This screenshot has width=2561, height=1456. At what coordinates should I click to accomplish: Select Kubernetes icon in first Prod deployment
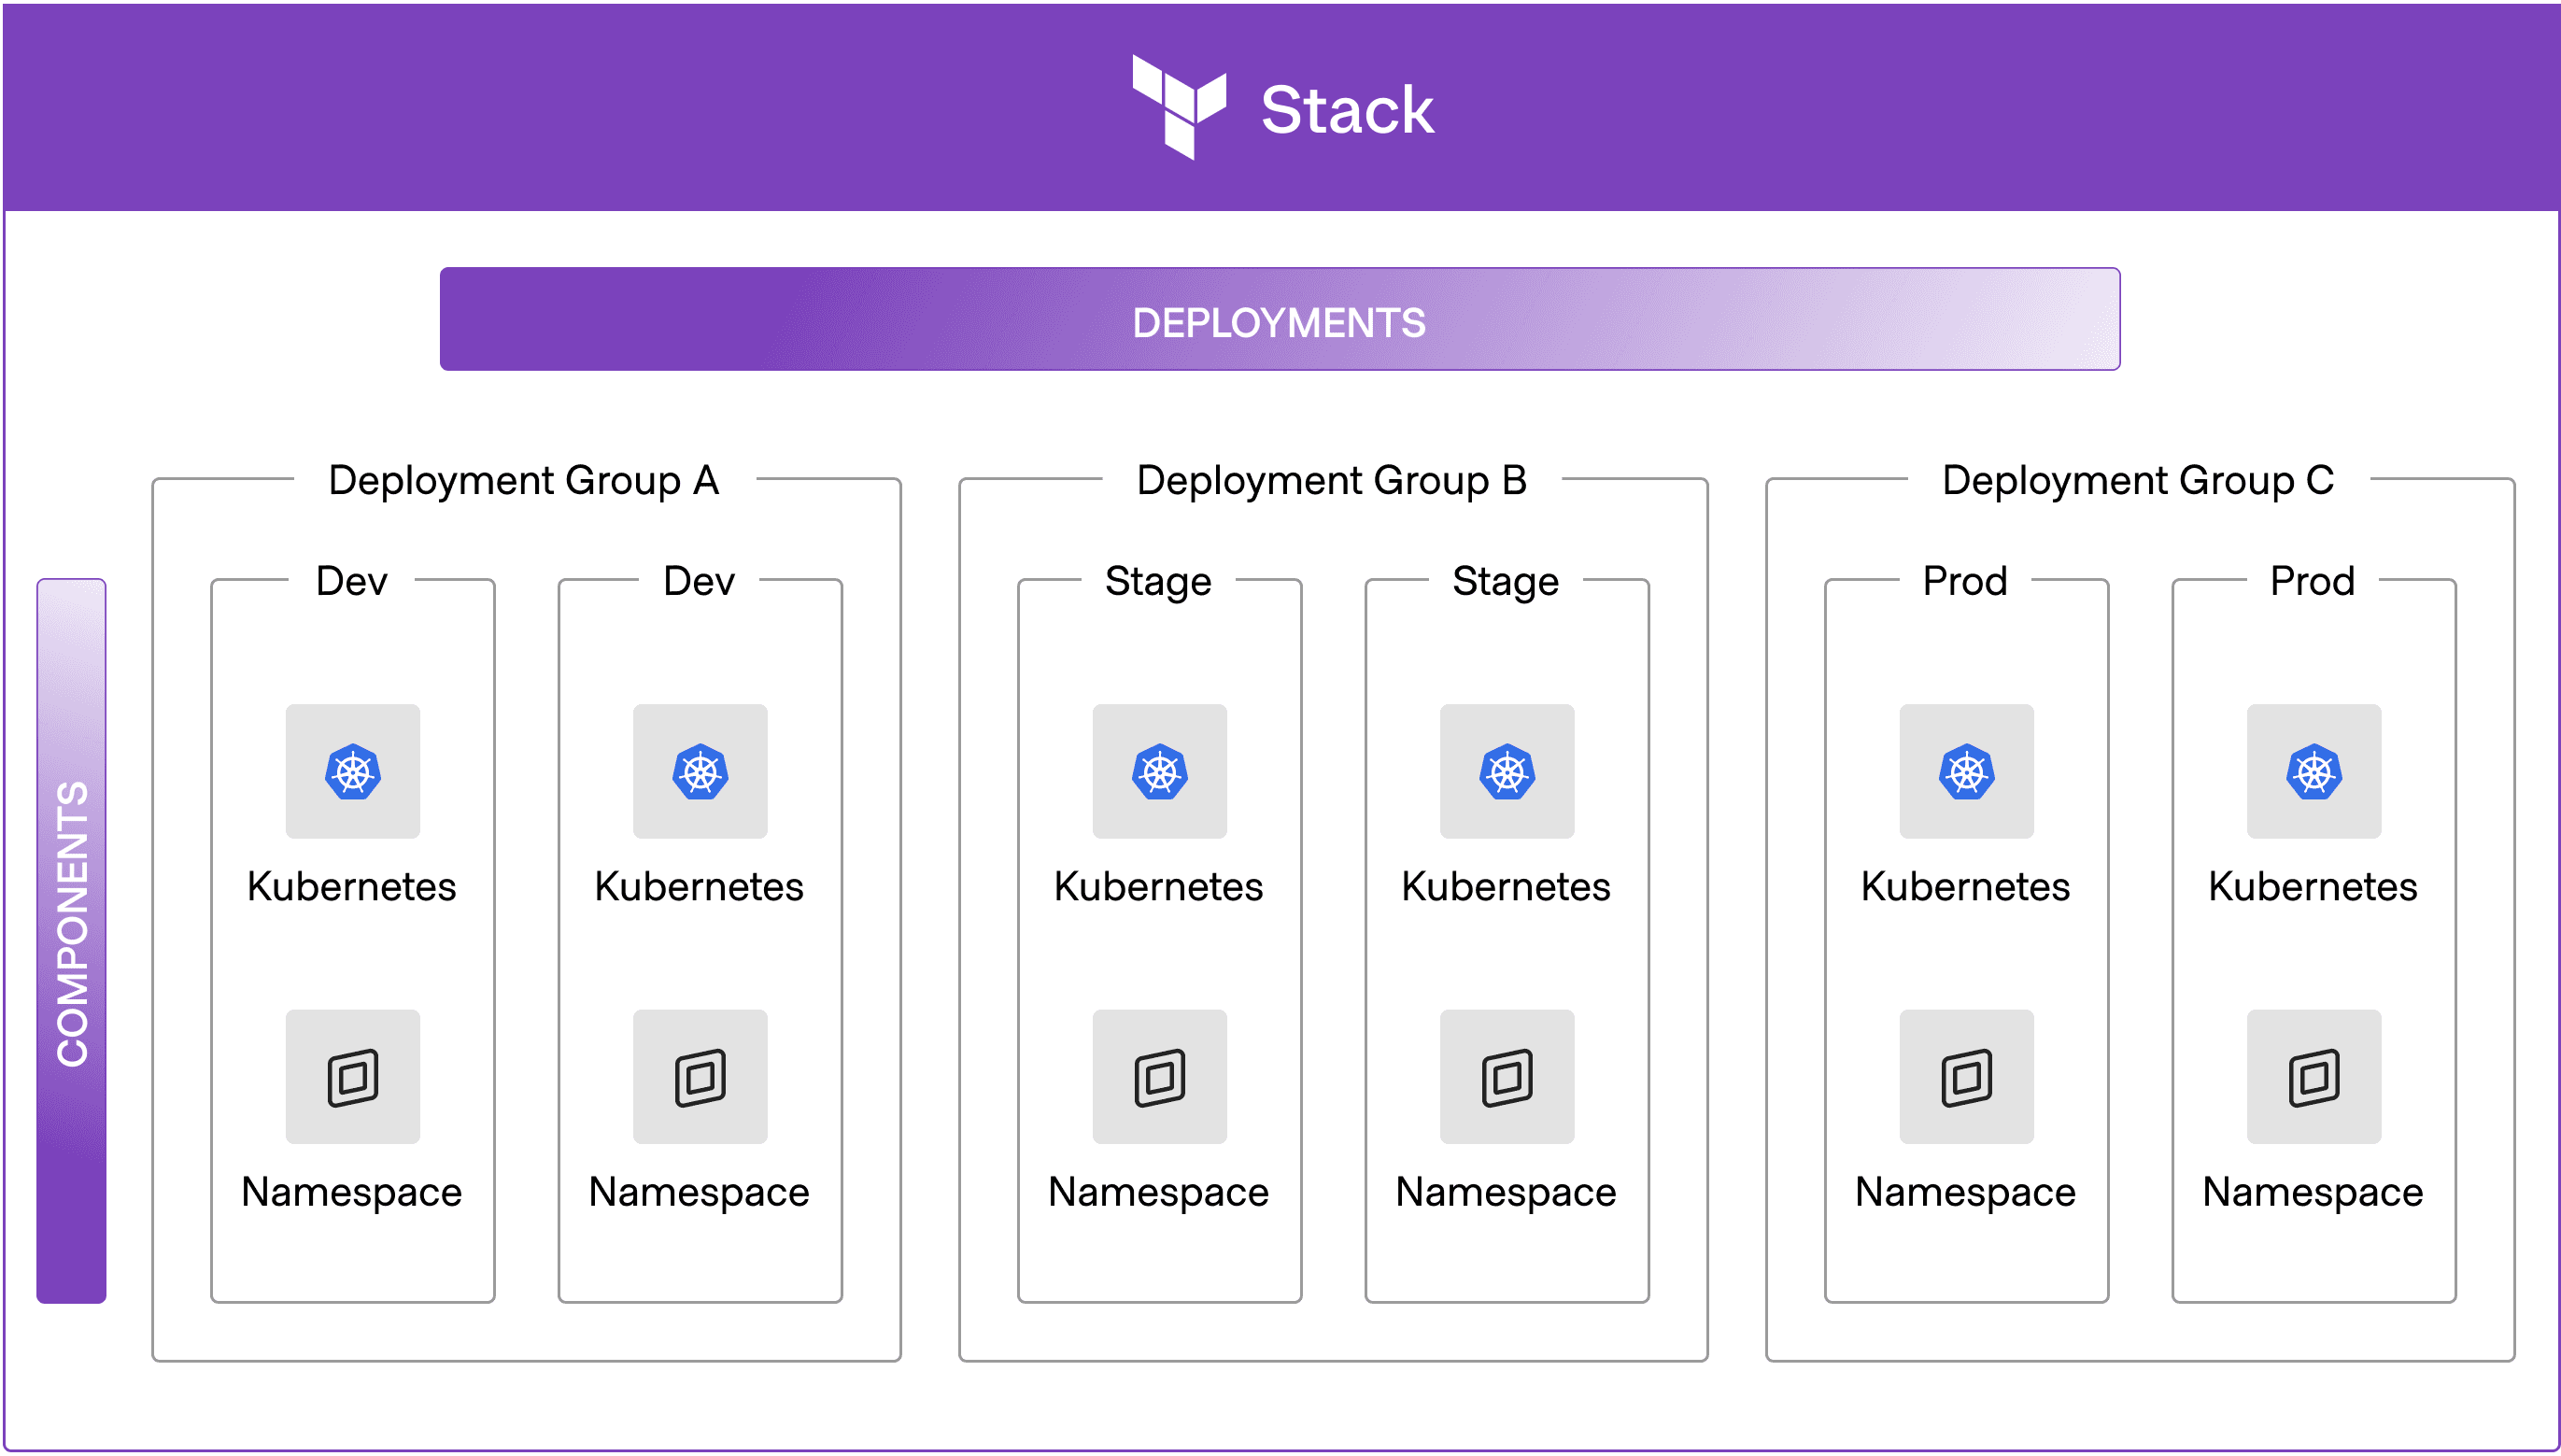(x=1966, y=771)
